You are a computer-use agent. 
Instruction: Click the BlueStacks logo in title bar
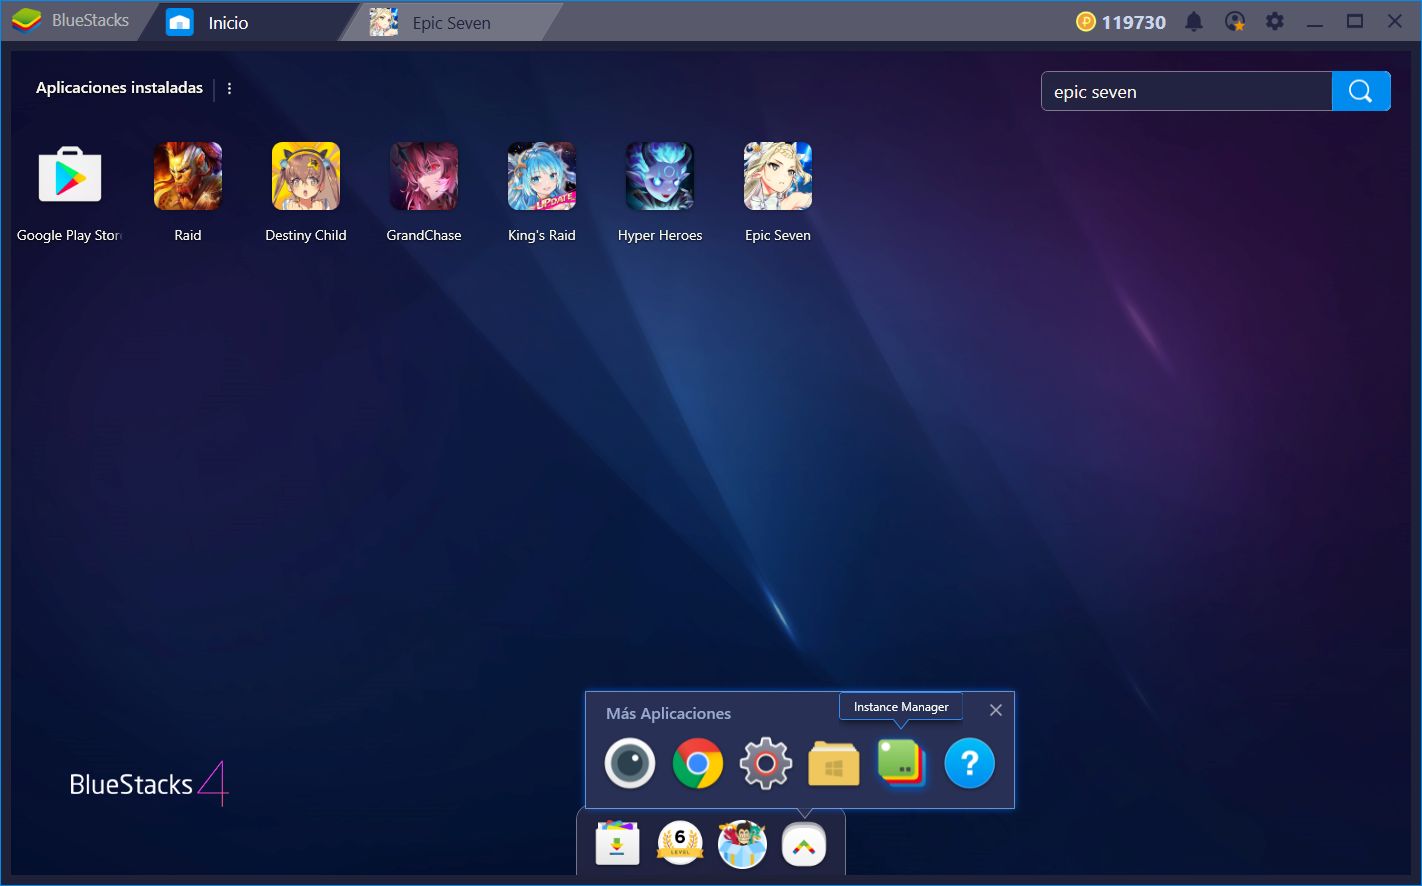(26, 21)
